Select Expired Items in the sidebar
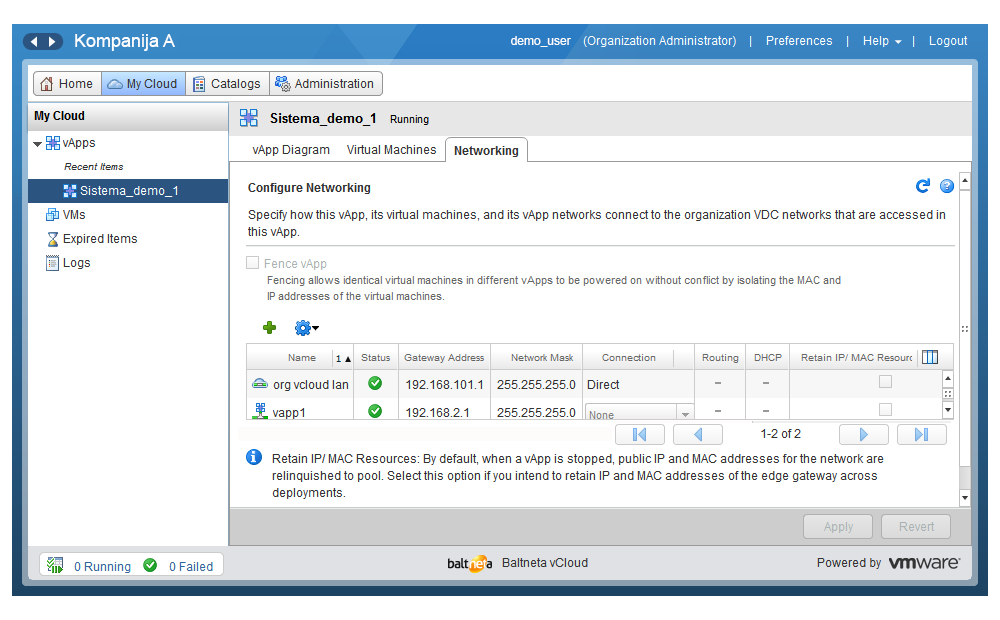The width and height of the screenshot is (1000, 620). coord(99,239)
